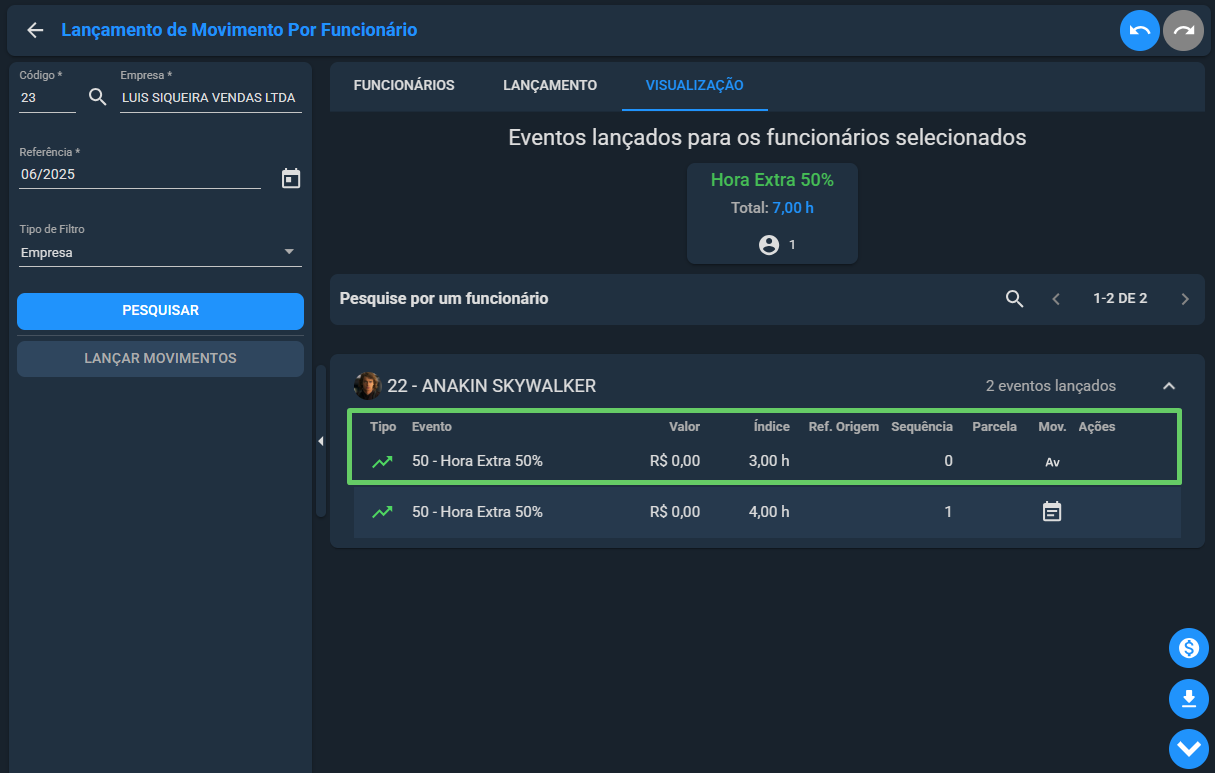The height and width of the screenshot is (773, 1215).
Task: Collapse the left filter panel handle
Action: click(321, 441)
